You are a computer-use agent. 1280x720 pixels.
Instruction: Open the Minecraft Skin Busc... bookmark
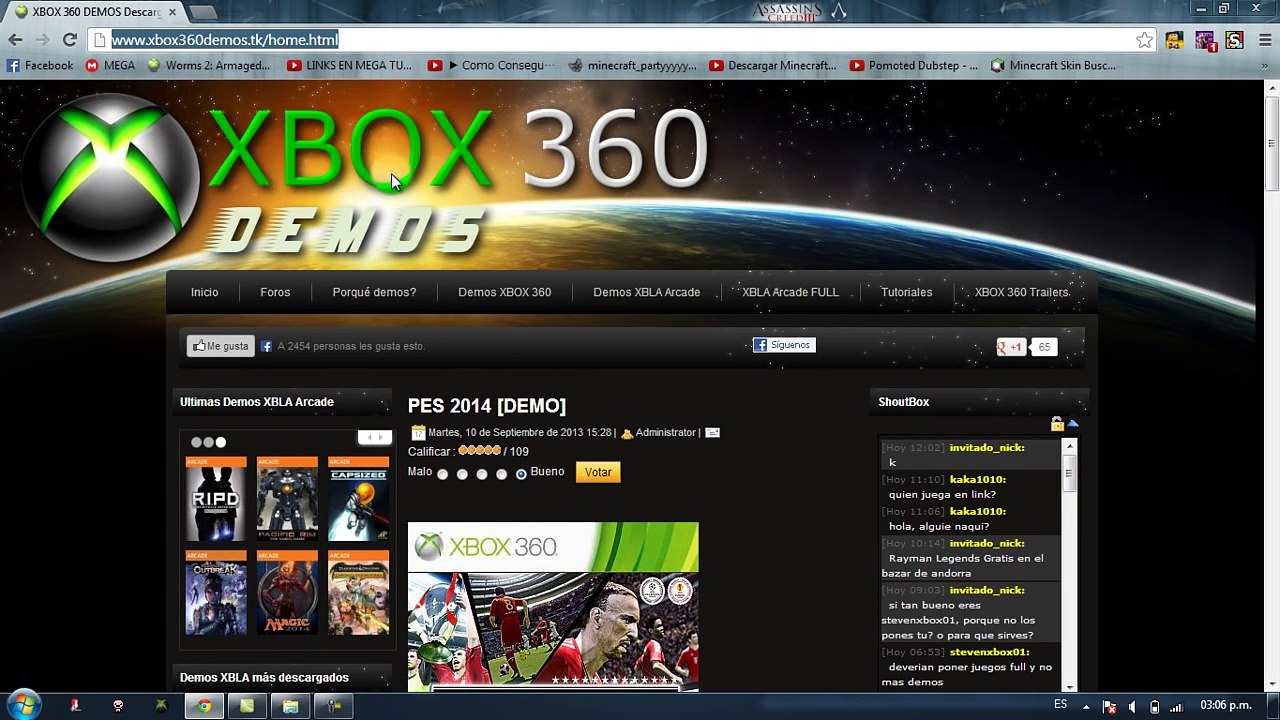tap(1053, 66)
